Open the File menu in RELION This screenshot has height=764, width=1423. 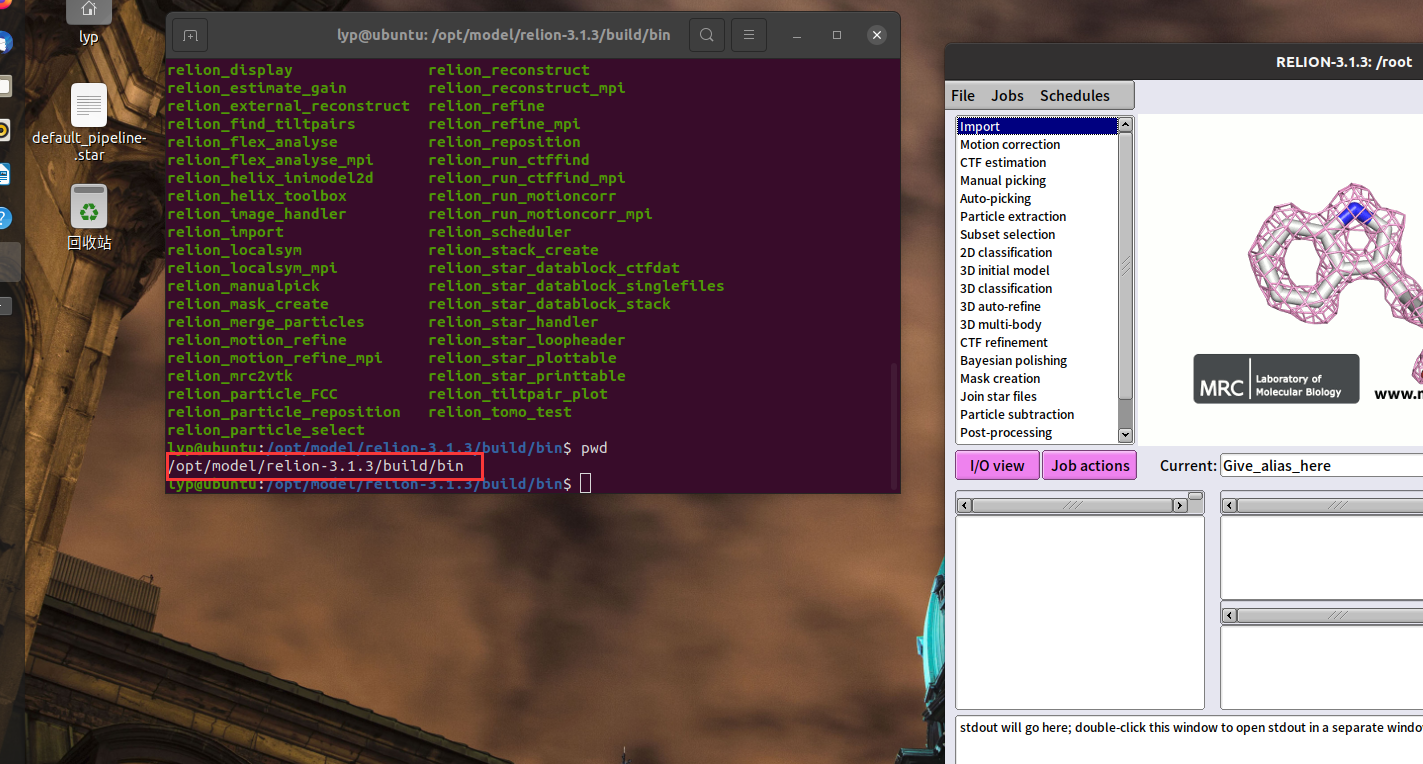tap(962, 95)
